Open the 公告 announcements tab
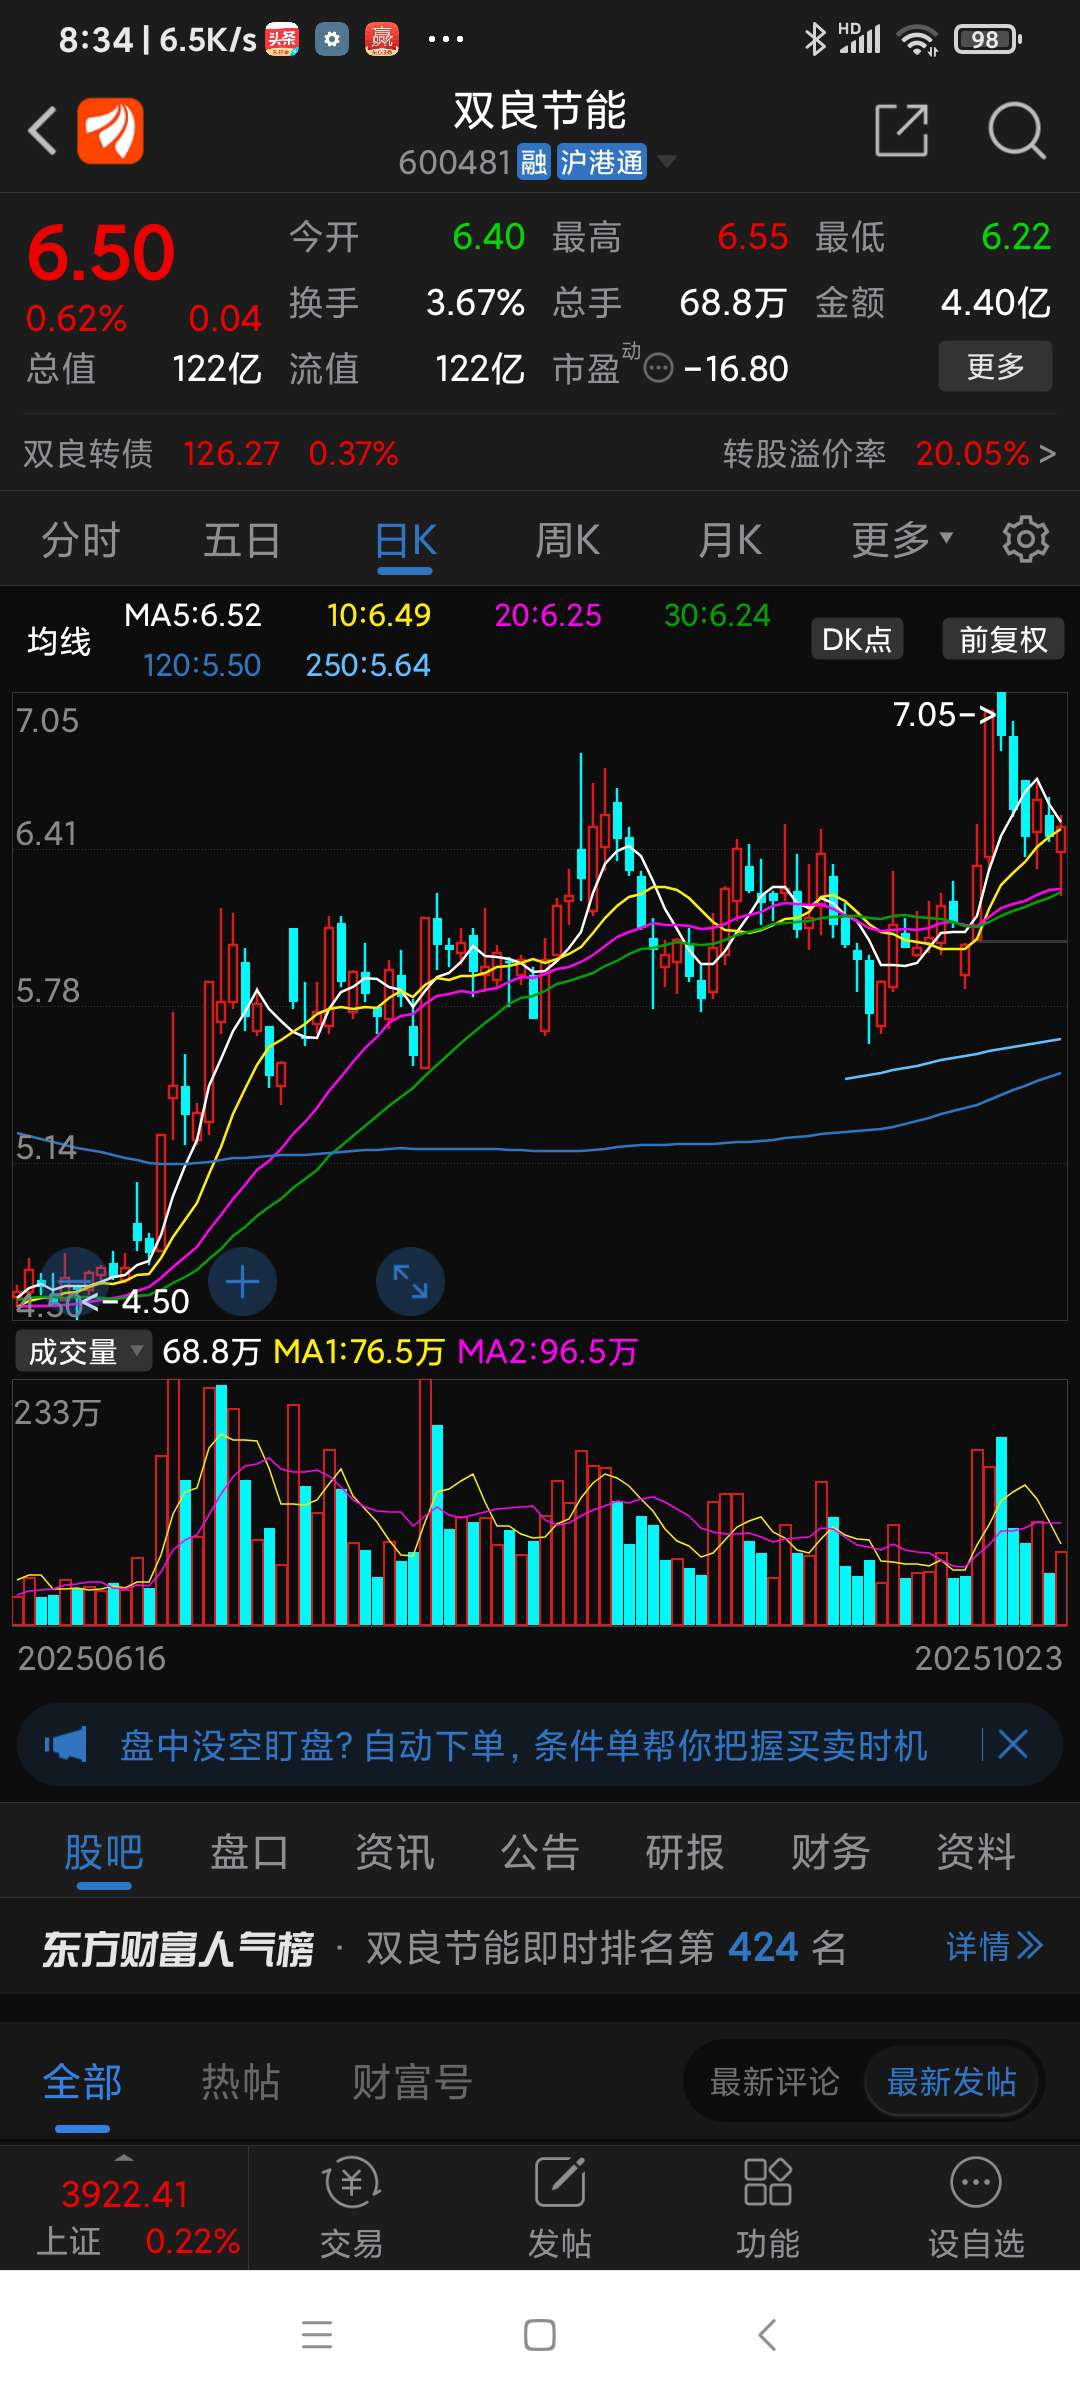This screenshot has width=1080, height=2400. [x=540, y=1852]
